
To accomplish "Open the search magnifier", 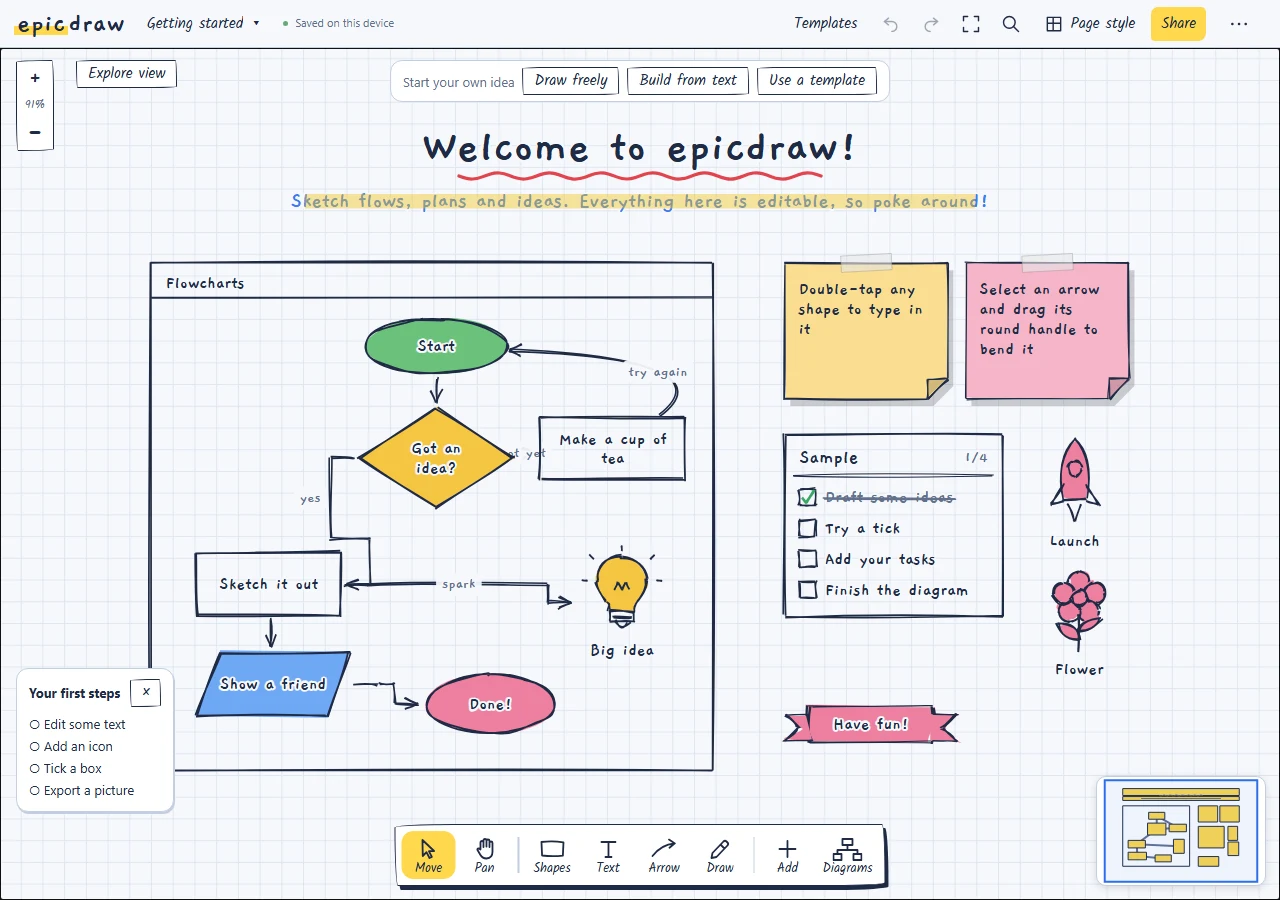I will 1011,24.
